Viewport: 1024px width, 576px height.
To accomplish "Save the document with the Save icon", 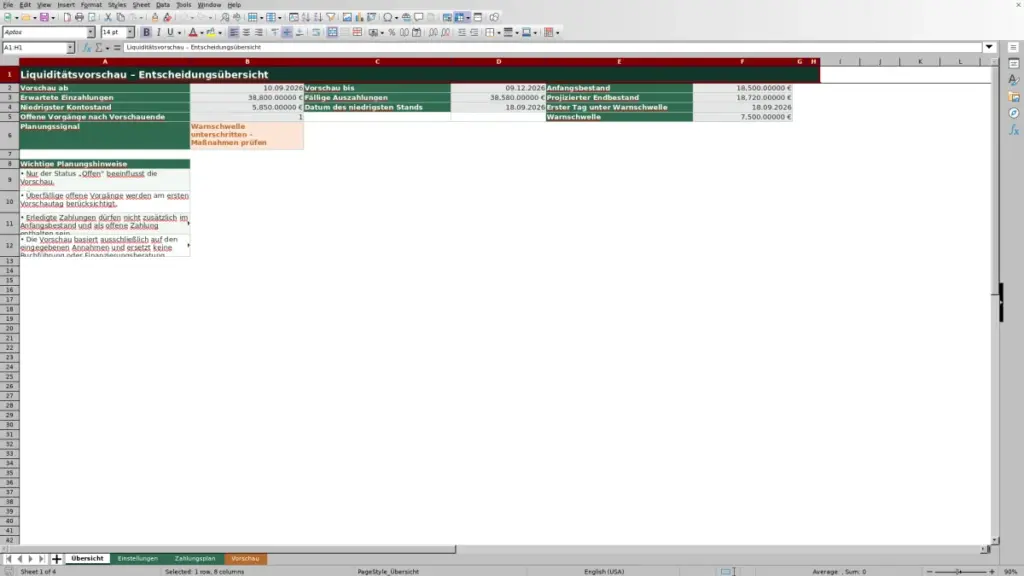I will tap(44, 18).
